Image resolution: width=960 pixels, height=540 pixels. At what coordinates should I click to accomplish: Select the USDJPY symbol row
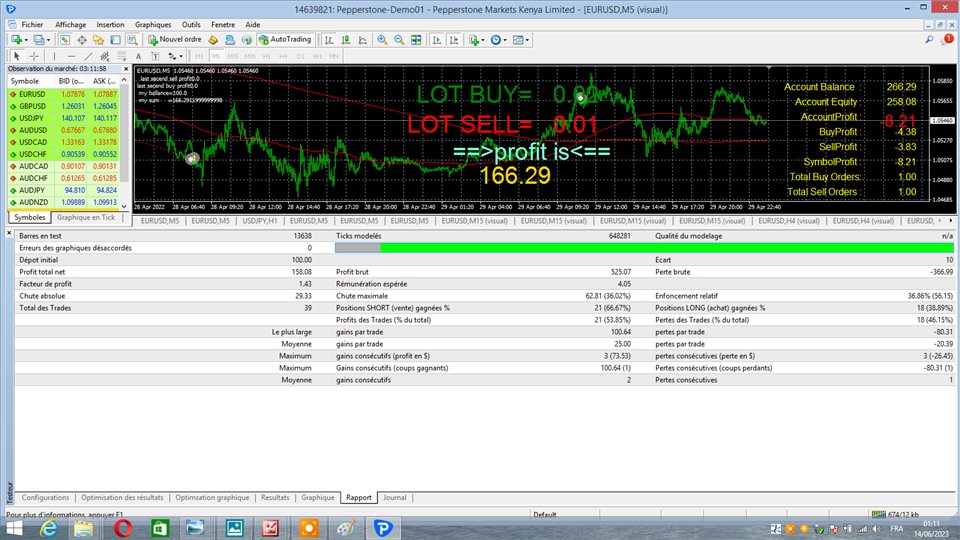click(63, 118)
